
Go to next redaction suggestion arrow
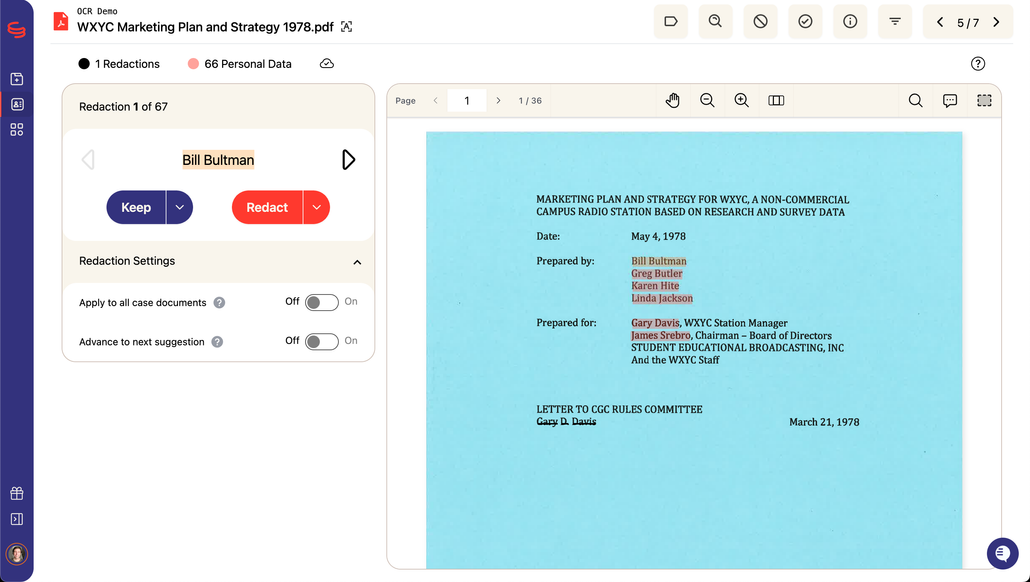point(348,160)
